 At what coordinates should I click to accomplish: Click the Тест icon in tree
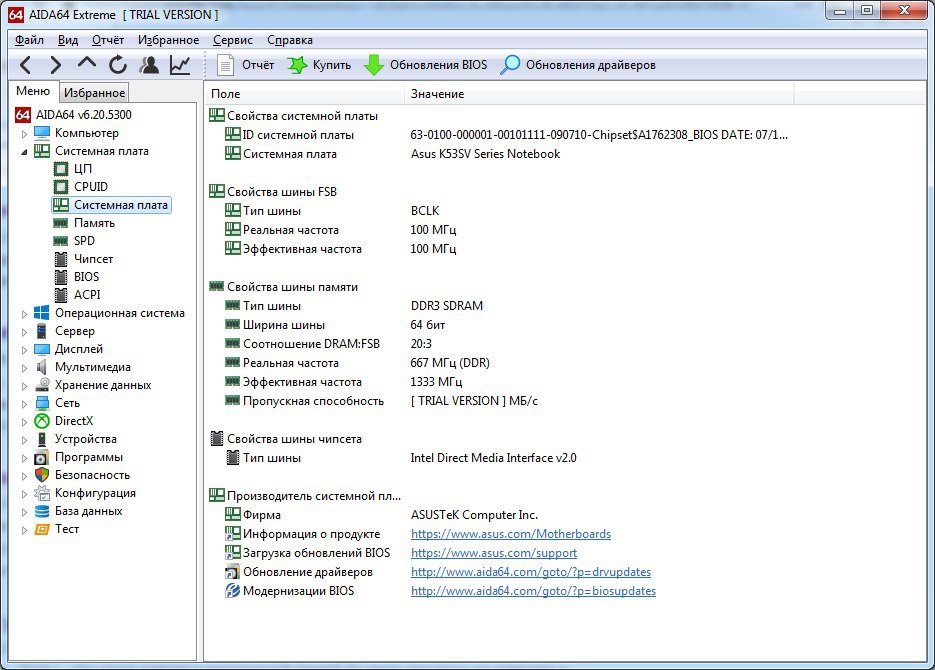(42, 529)
